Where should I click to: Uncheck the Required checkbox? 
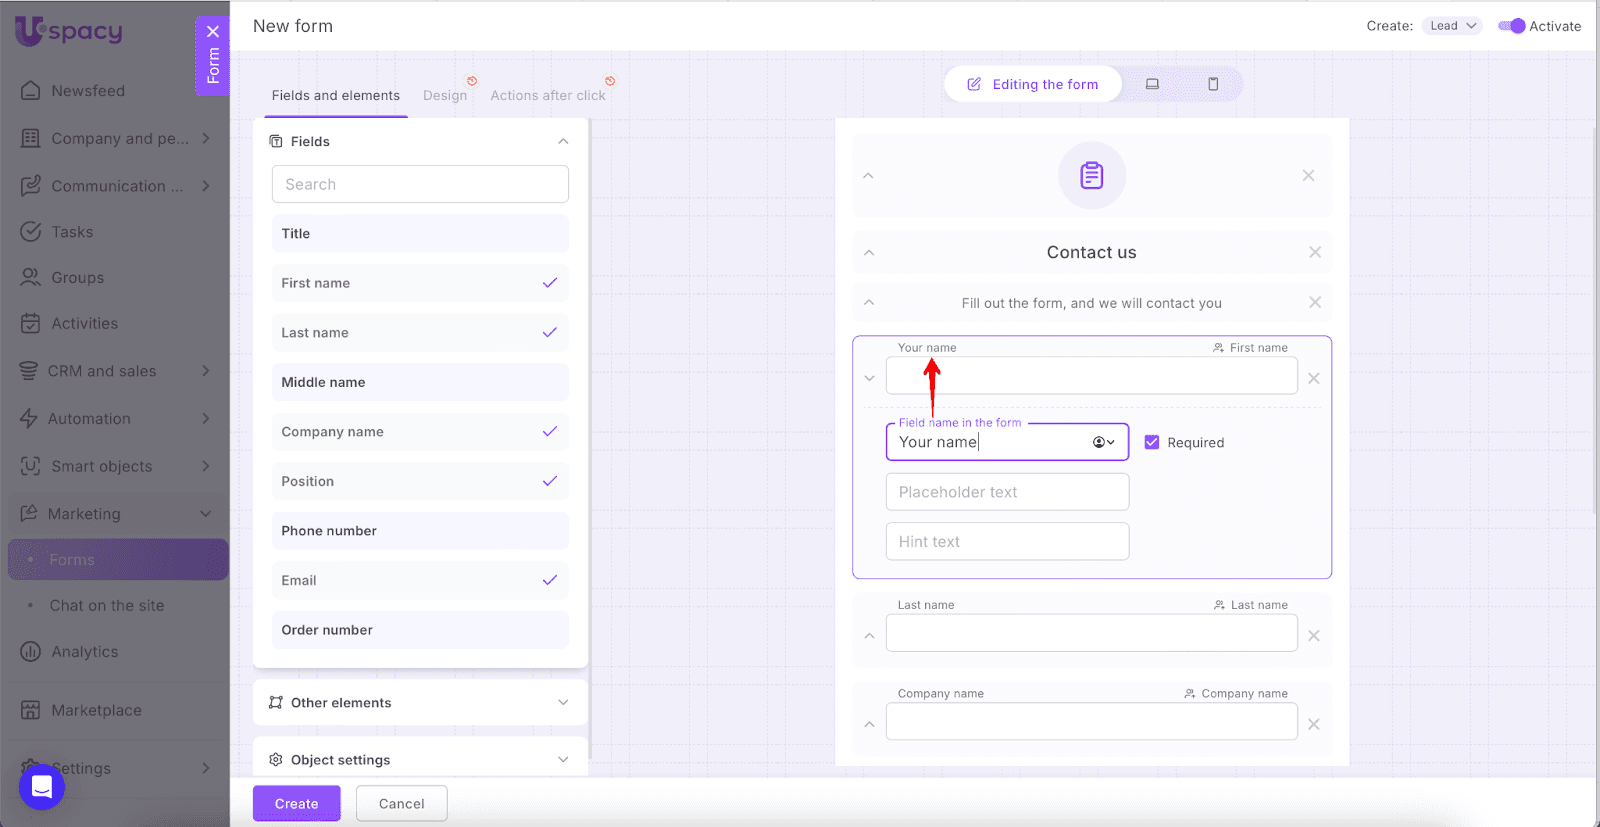(x=1152, y=442)
